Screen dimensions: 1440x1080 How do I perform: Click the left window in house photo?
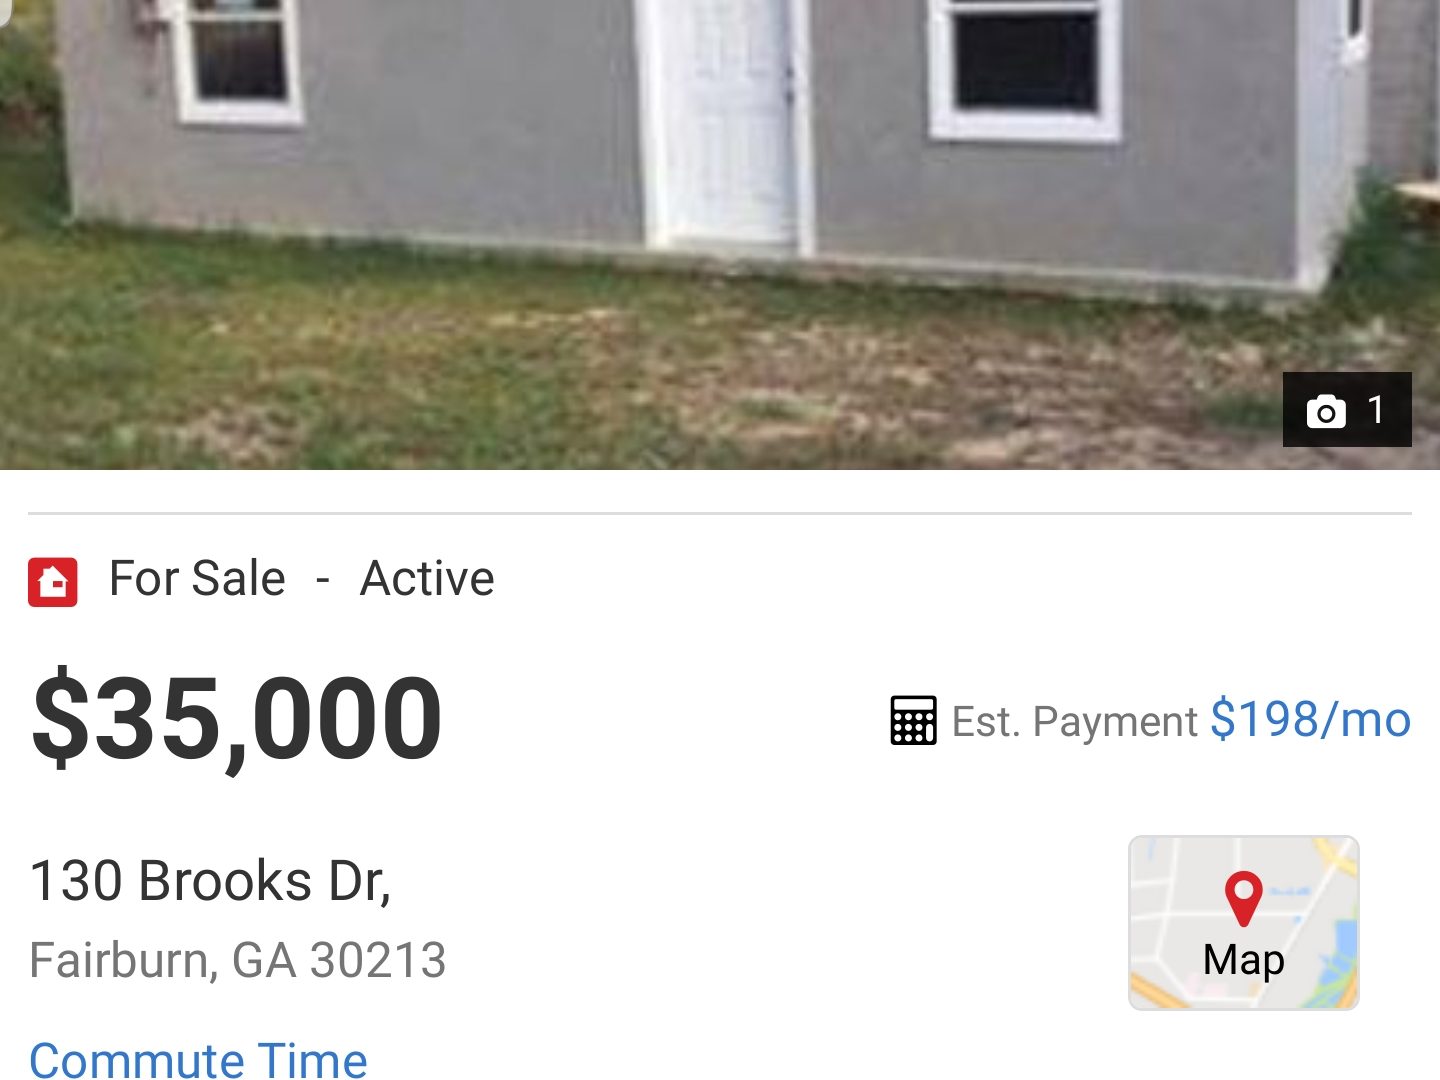coord(236,58)
